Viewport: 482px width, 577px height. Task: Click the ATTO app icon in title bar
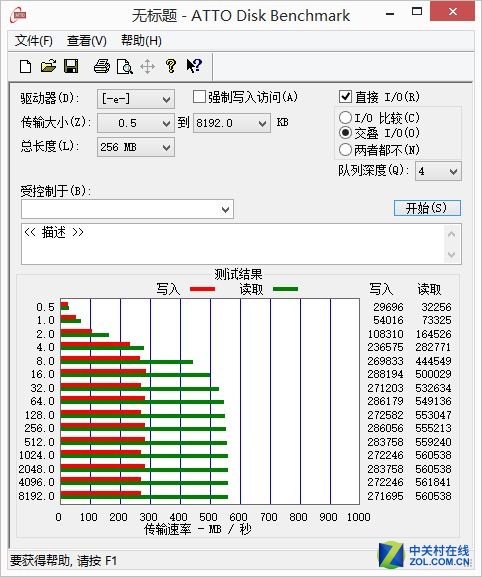(x=19, y=15)
